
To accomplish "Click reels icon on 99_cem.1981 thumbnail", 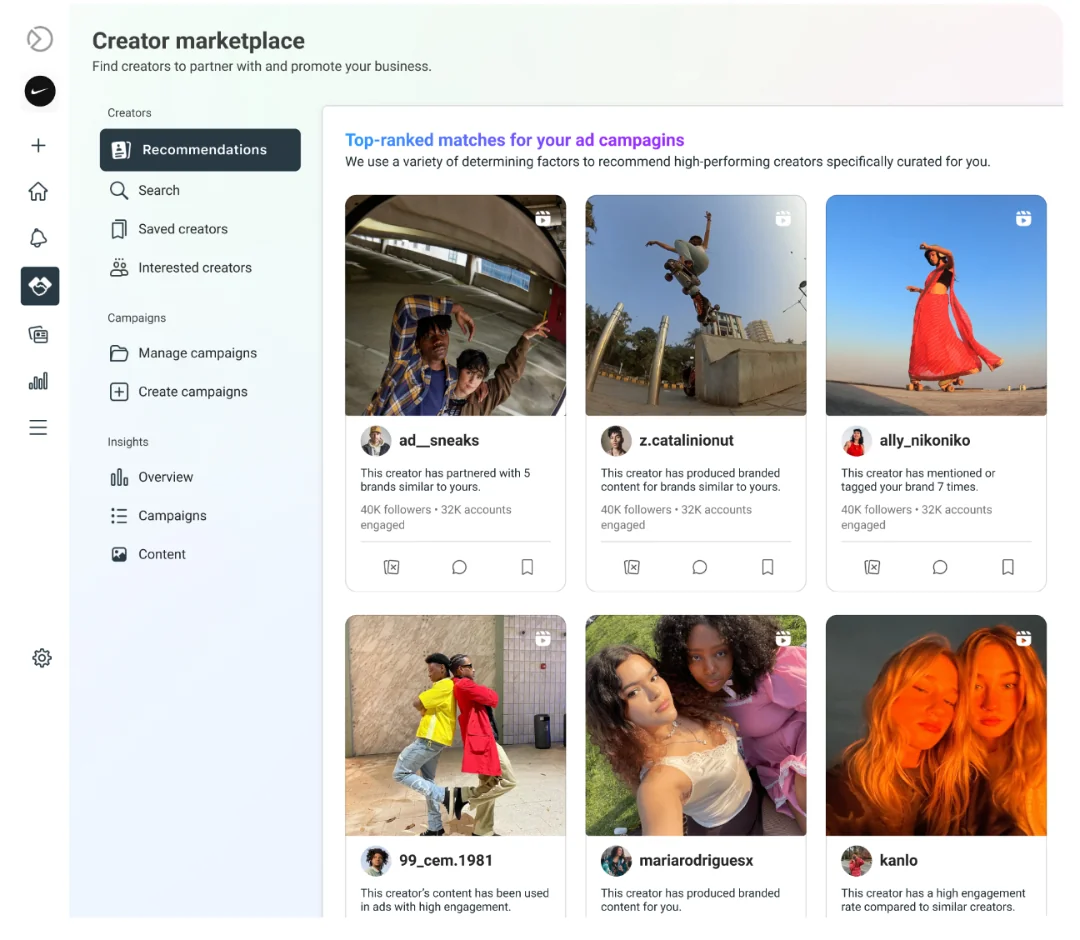I will (543, 638).
